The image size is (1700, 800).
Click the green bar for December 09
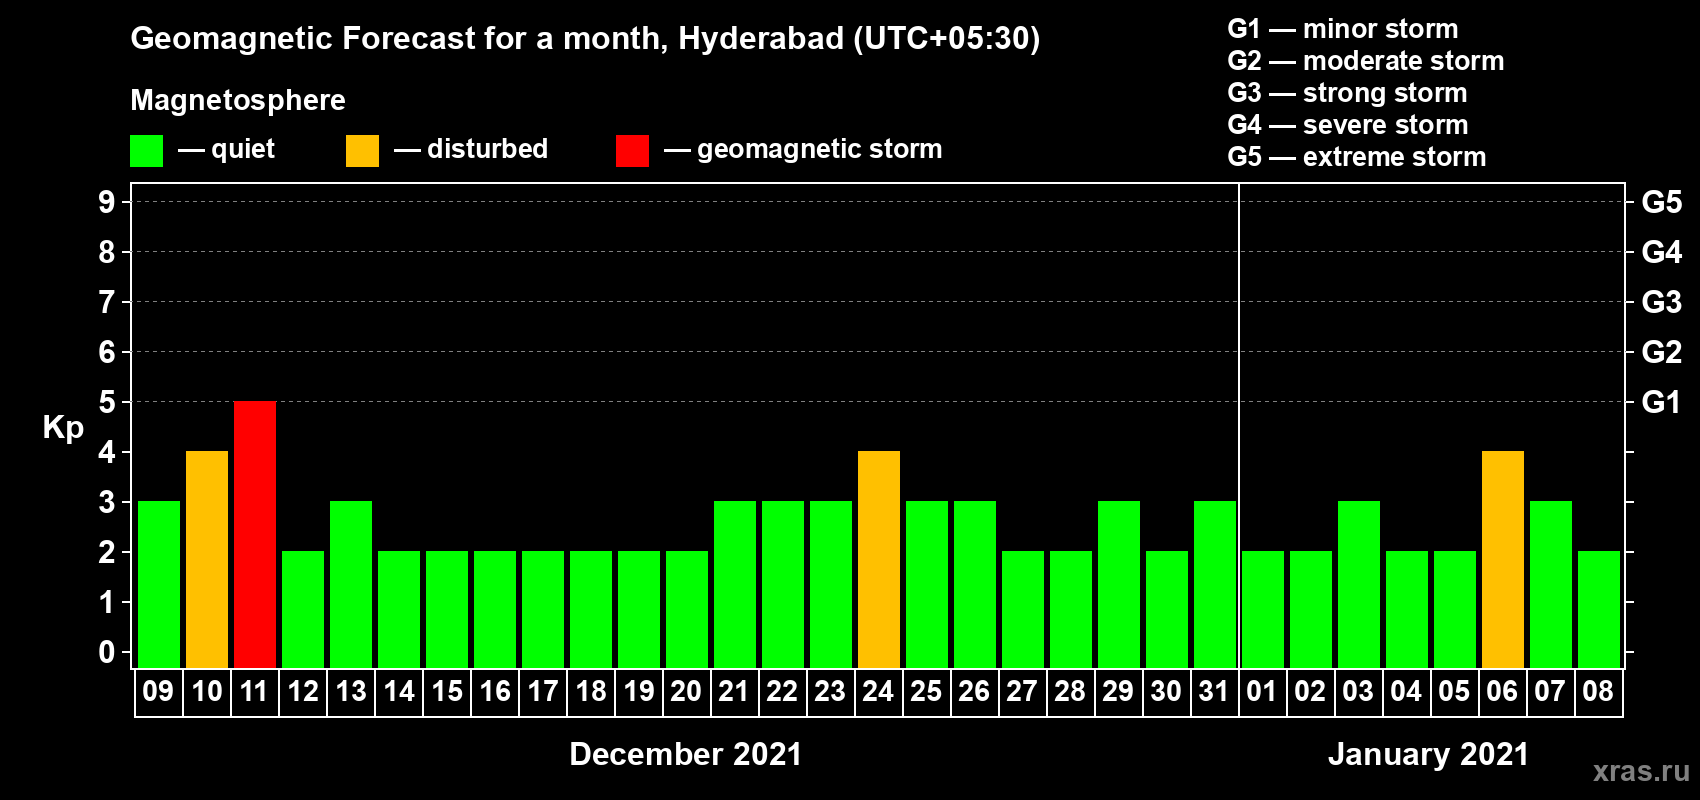click(159, 585)
